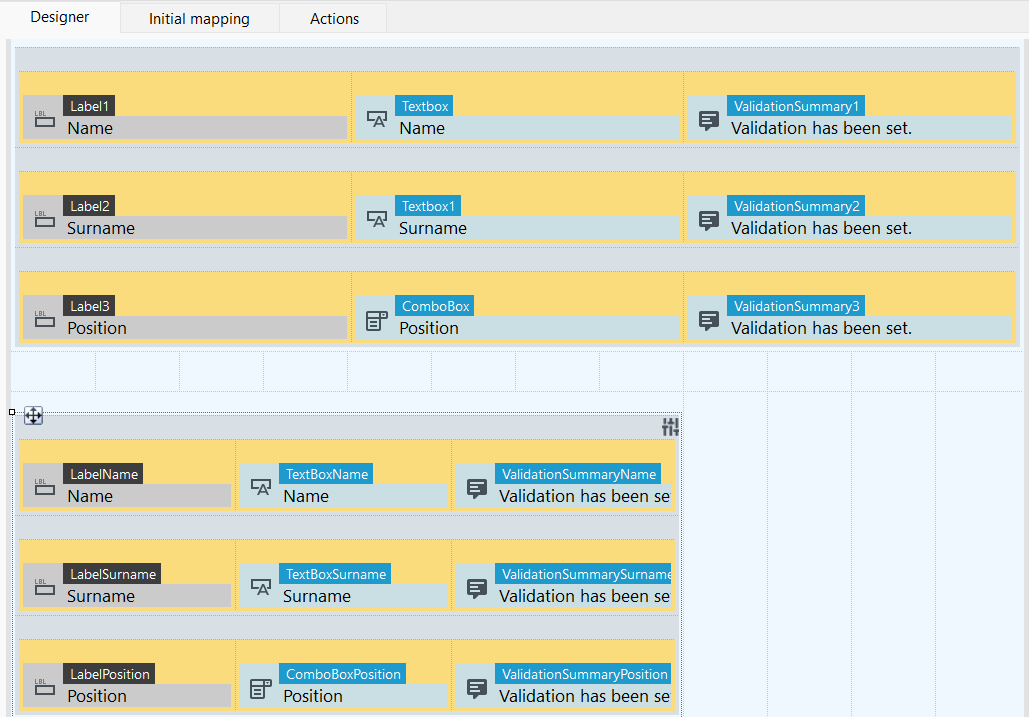Click the validation icon beside ValidationSummary3
The width and height of the screenshot is (1029, 717).
click(x=709, y=321)
